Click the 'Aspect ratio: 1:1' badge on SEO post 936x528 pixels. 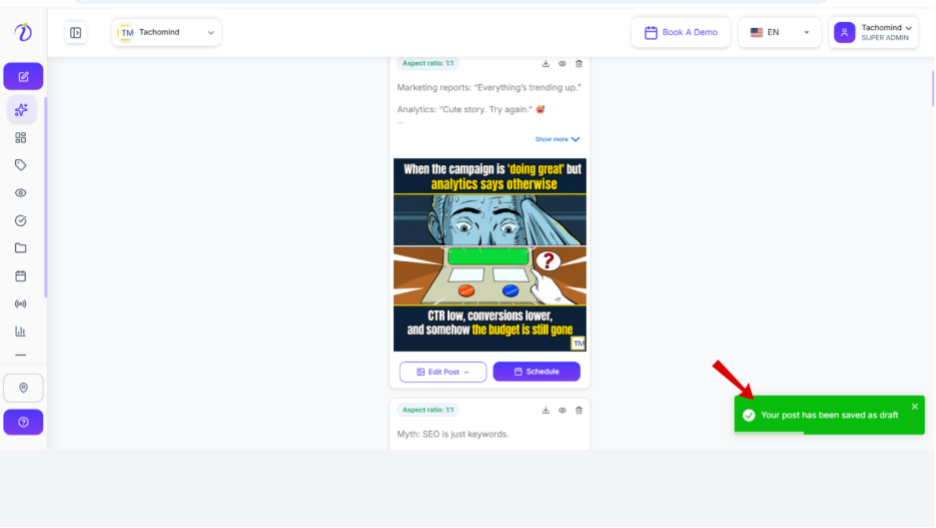click(428, 410)
